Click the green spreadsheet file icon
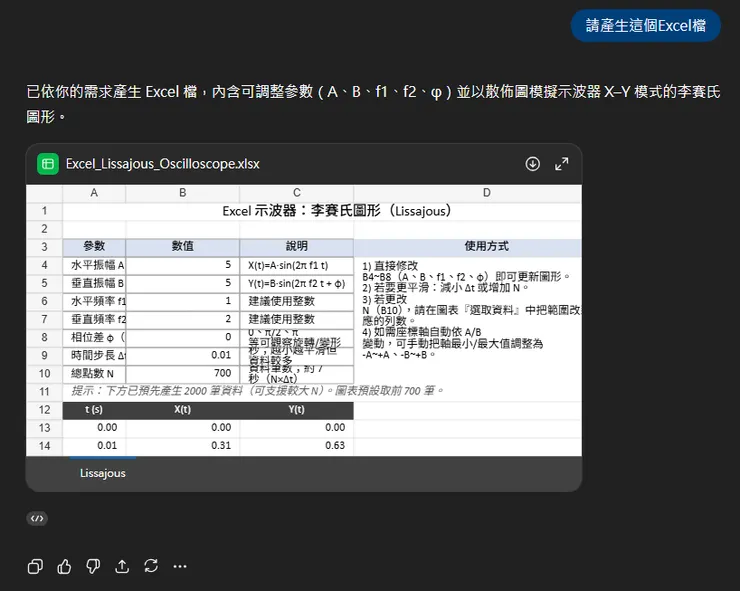740x591 pixels. pos(48,164)
